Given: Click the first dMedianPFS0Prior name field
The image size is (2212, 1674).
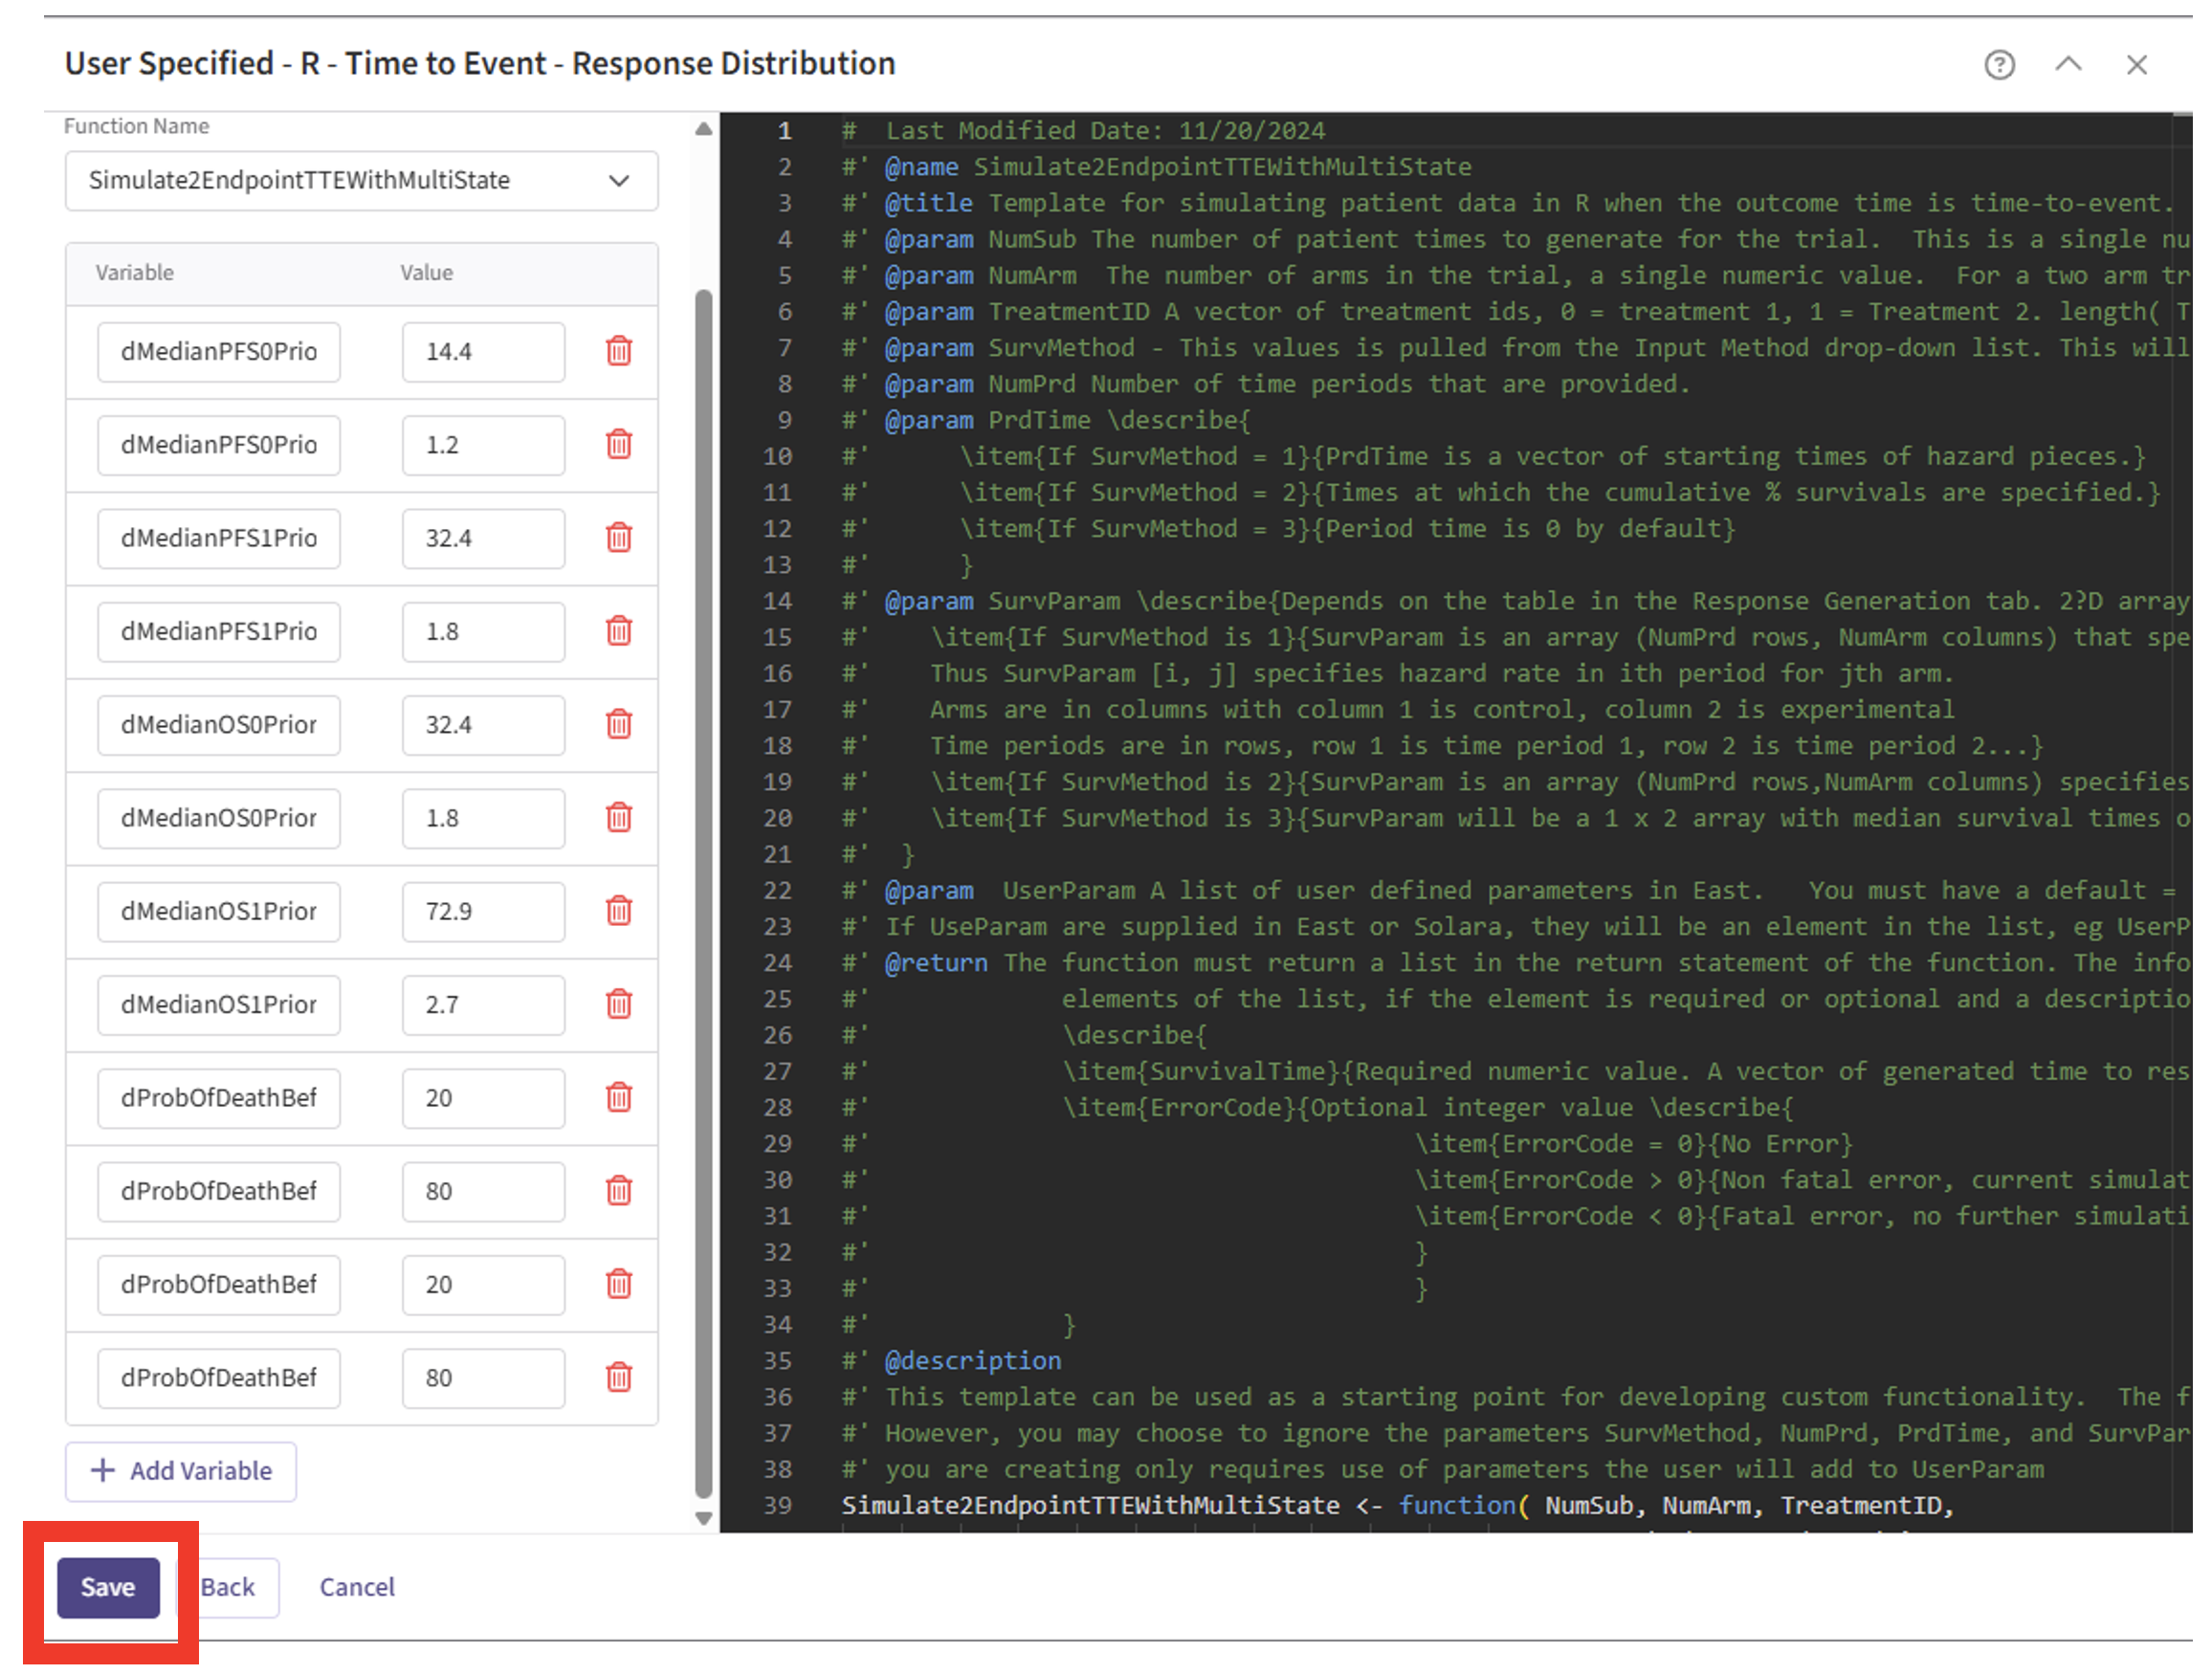Looking at the screenshot, I should pyautogui.click(x=219, y=351).
